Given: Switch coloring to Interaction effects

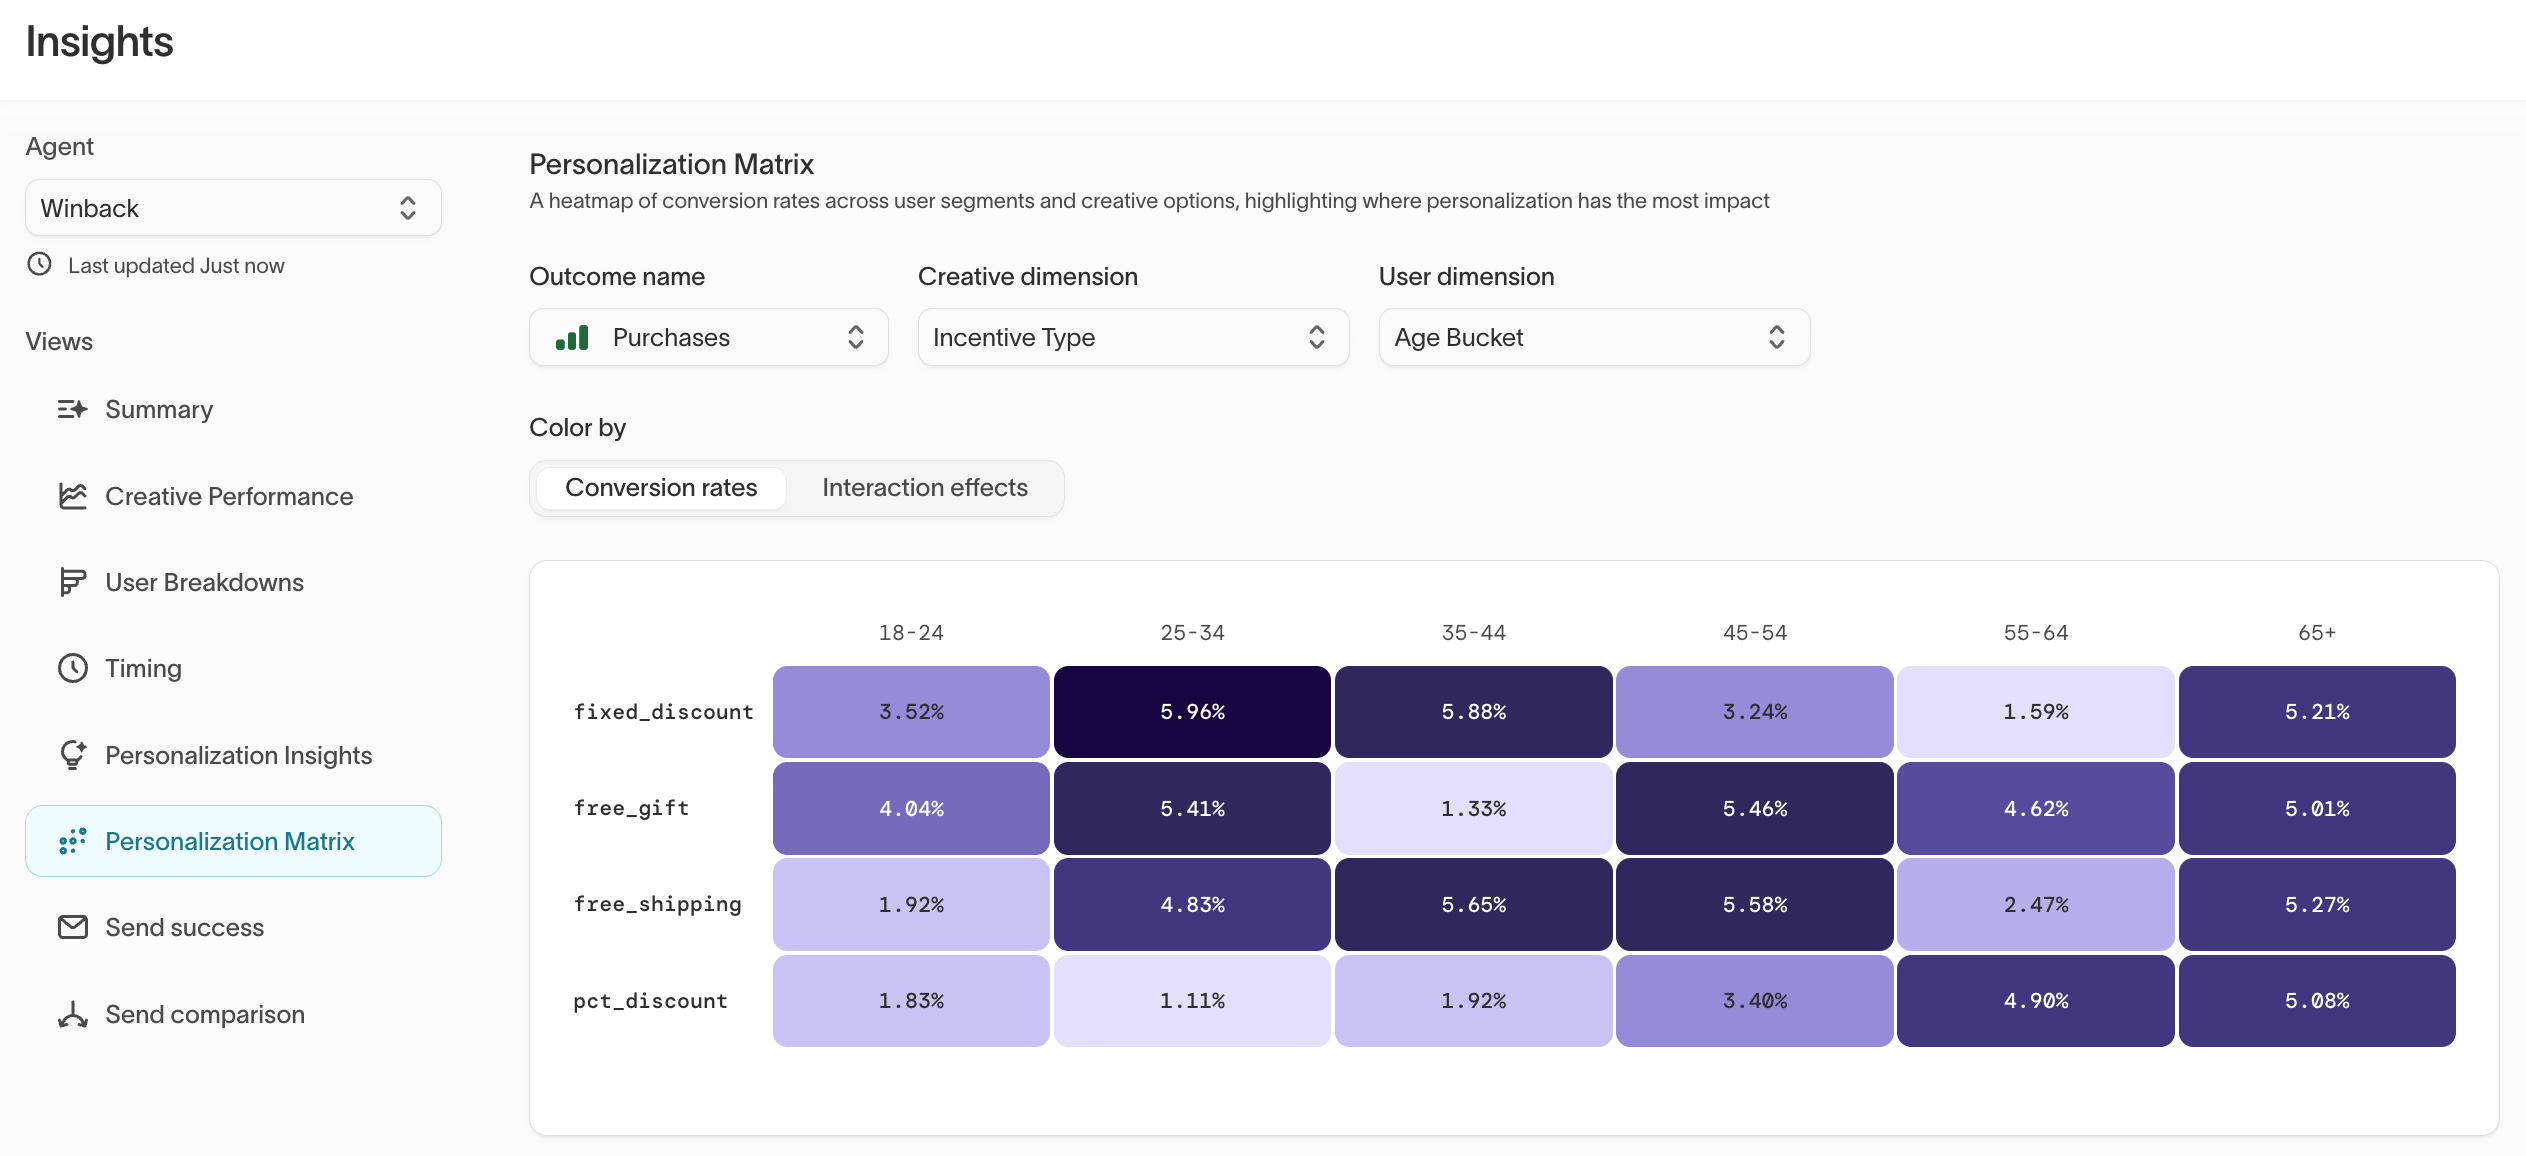Looking at the screenshot, I should [925, 488].
